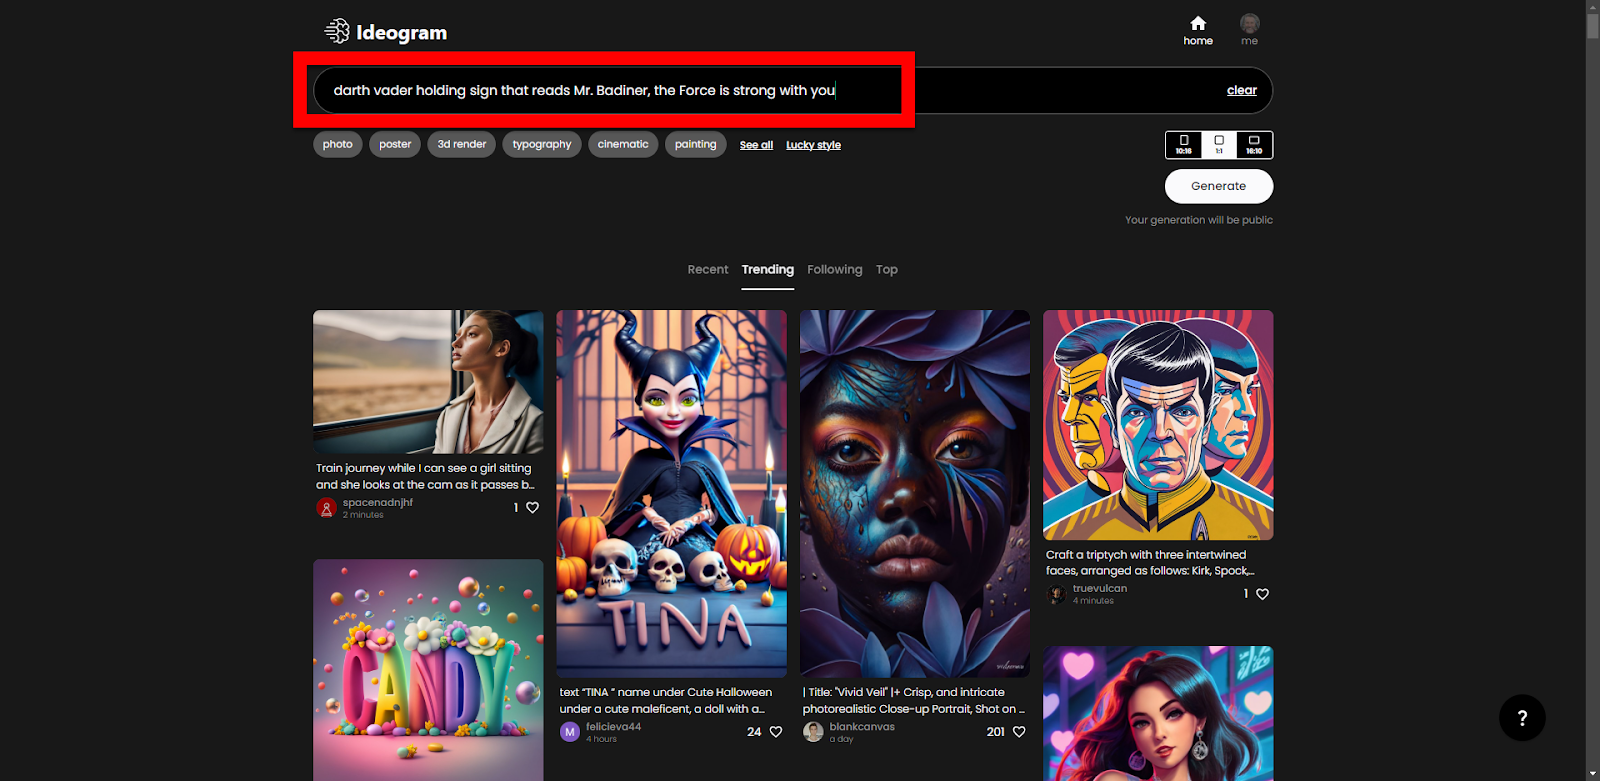Screen dimensions: 1600x781
Task: Toggle the cinematic style tag
Action: click(x=623, y=144)
